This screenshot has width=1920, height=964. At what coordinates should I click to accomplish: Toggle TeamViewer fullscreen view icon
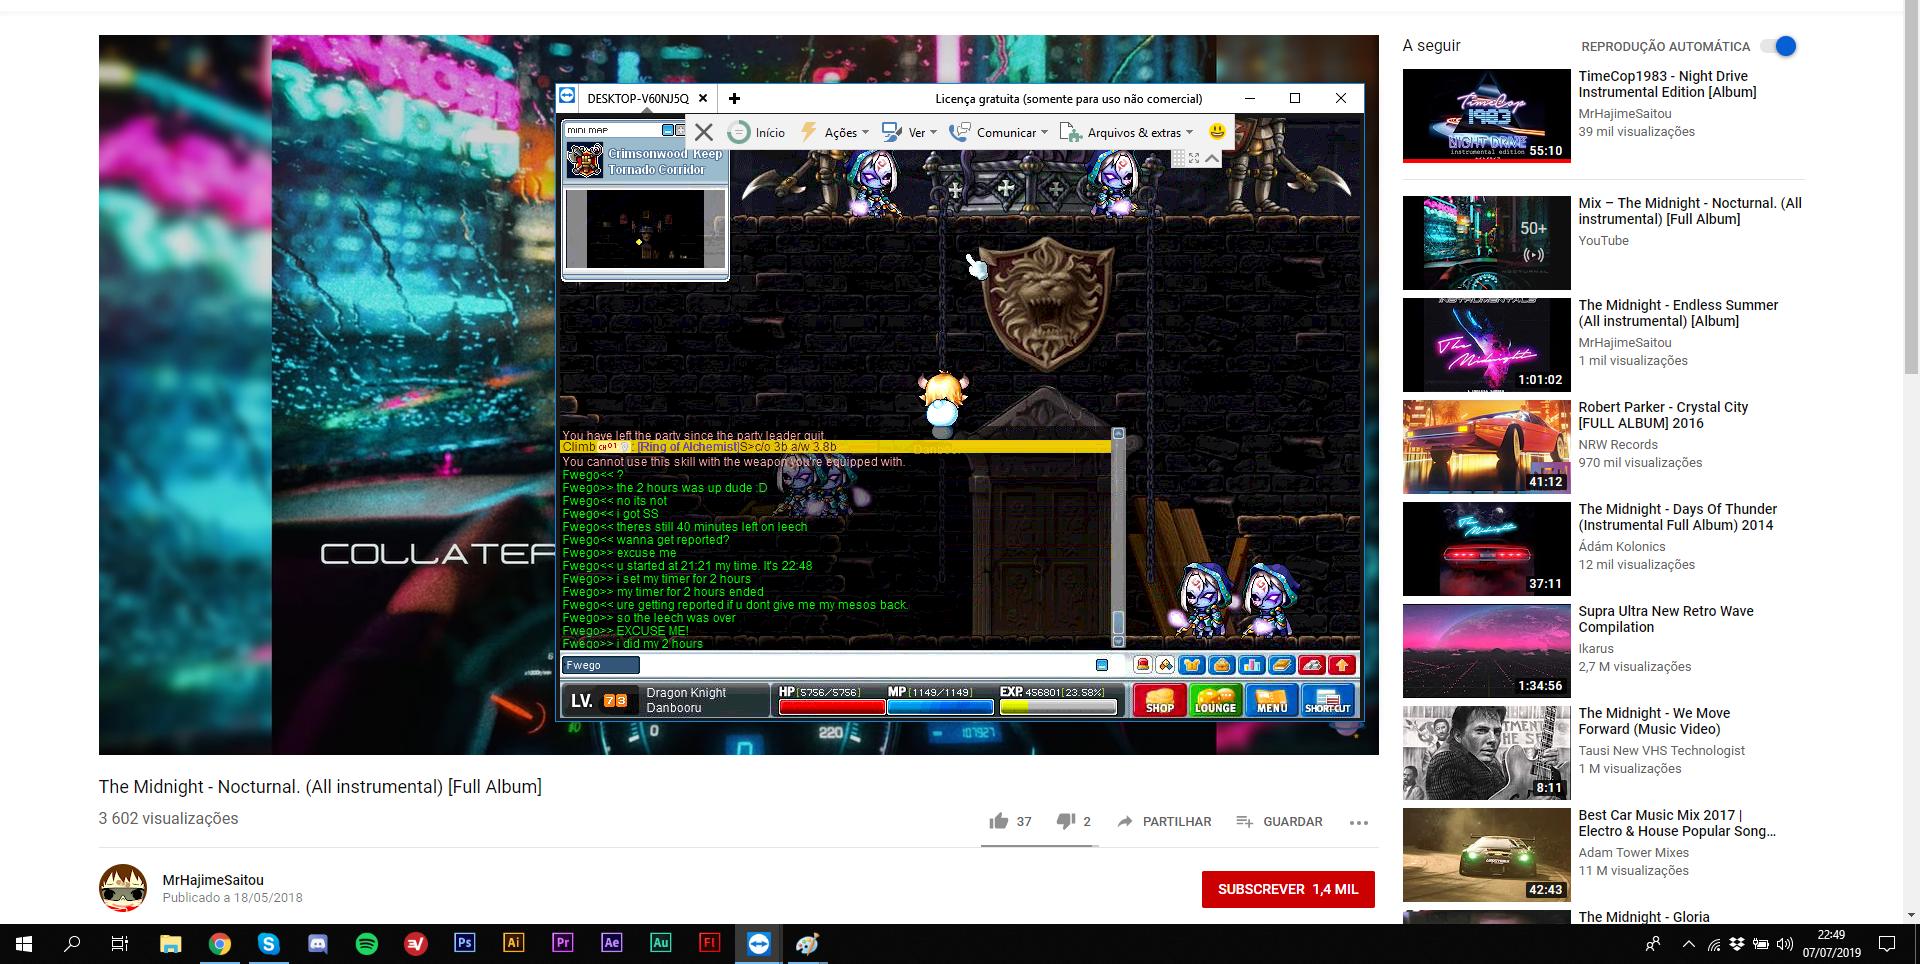[1194, 158]
